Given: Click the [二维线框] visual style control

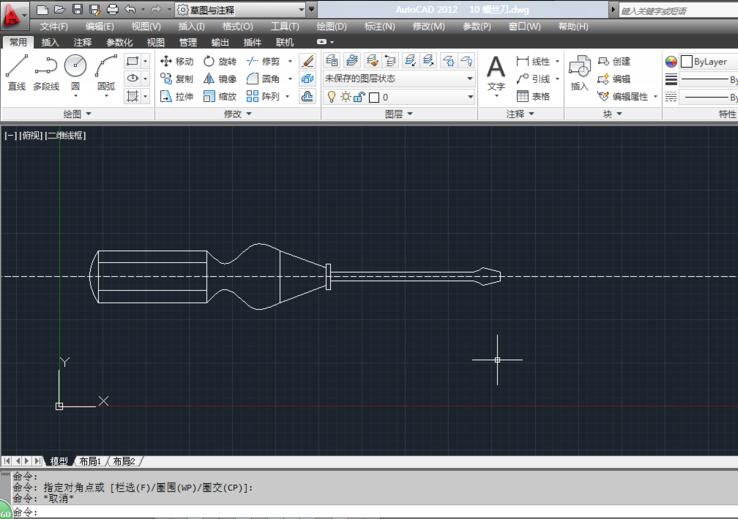Looking at the screenshot, I should click(65, 136).
